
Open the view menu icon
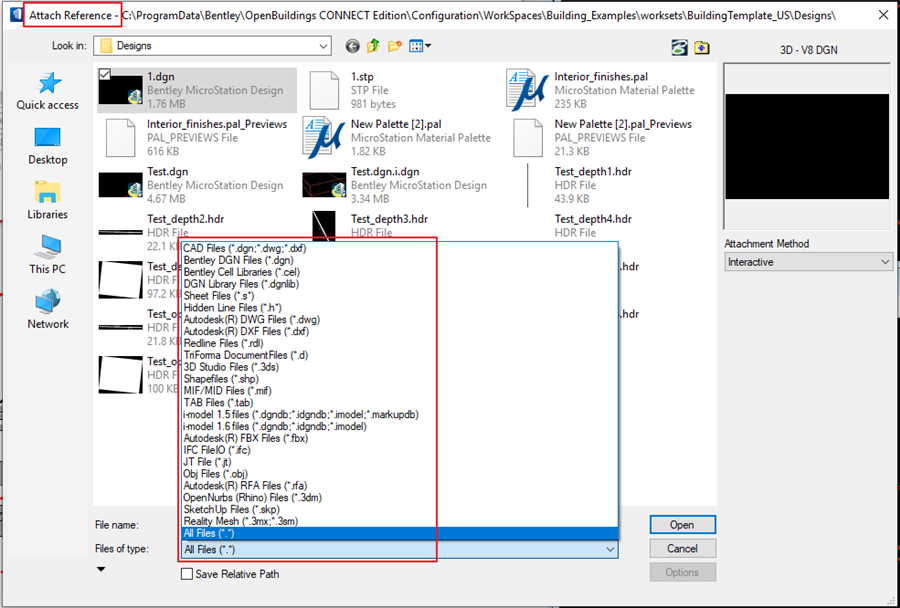420,46
